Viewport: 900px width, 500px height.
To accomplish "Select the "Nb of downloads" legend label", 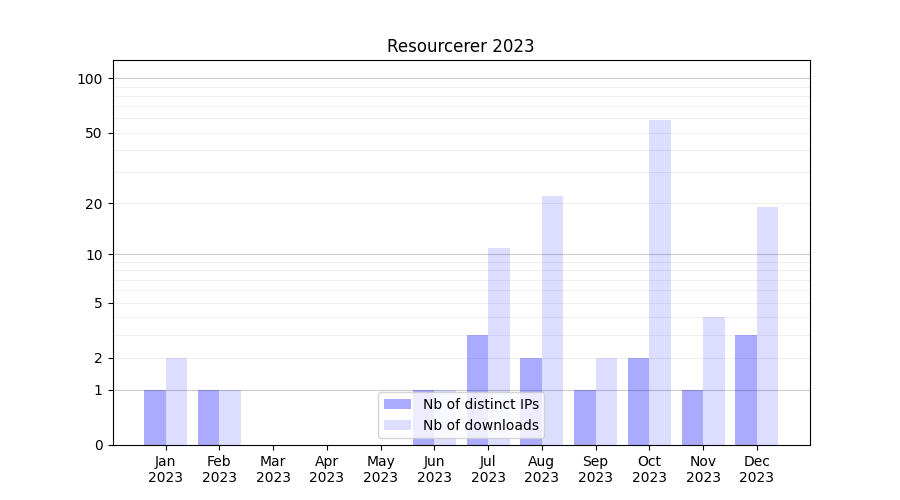I will coord(480,425).
